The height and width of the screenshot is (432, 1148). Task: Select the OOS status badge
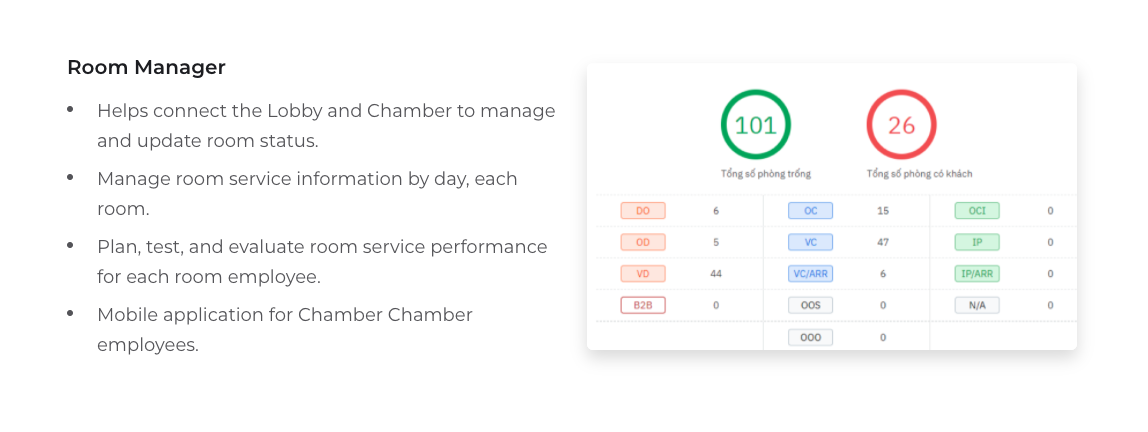[x=810, y=305]
